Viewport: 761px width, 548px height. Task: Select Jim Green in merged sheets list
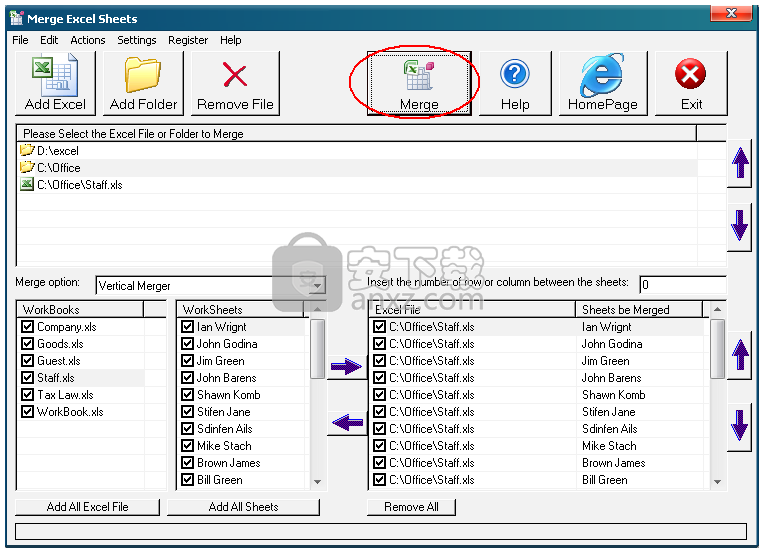click(606, 361)
